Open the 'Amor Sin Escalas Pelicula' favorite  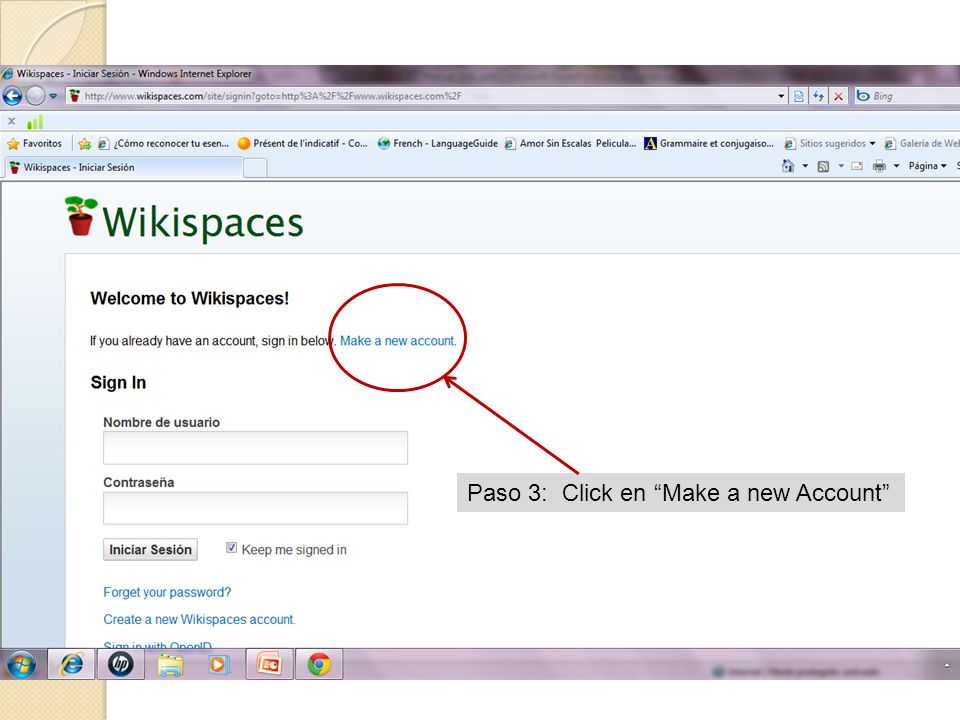pos(570,143)
